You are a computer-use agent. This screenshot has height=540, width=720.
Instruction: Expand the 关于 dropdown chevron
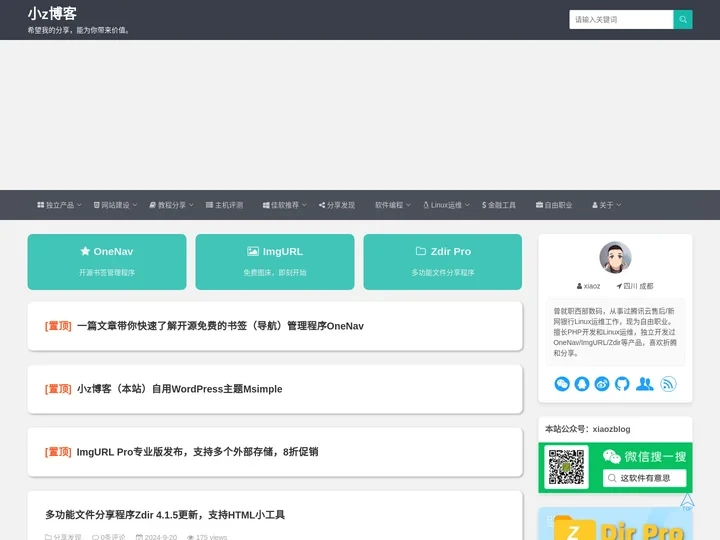619,205
